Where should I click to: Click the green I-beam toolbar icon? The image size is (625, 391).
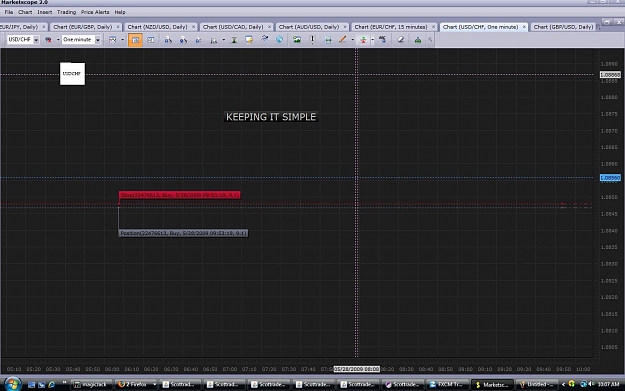(x=234, y=40)
